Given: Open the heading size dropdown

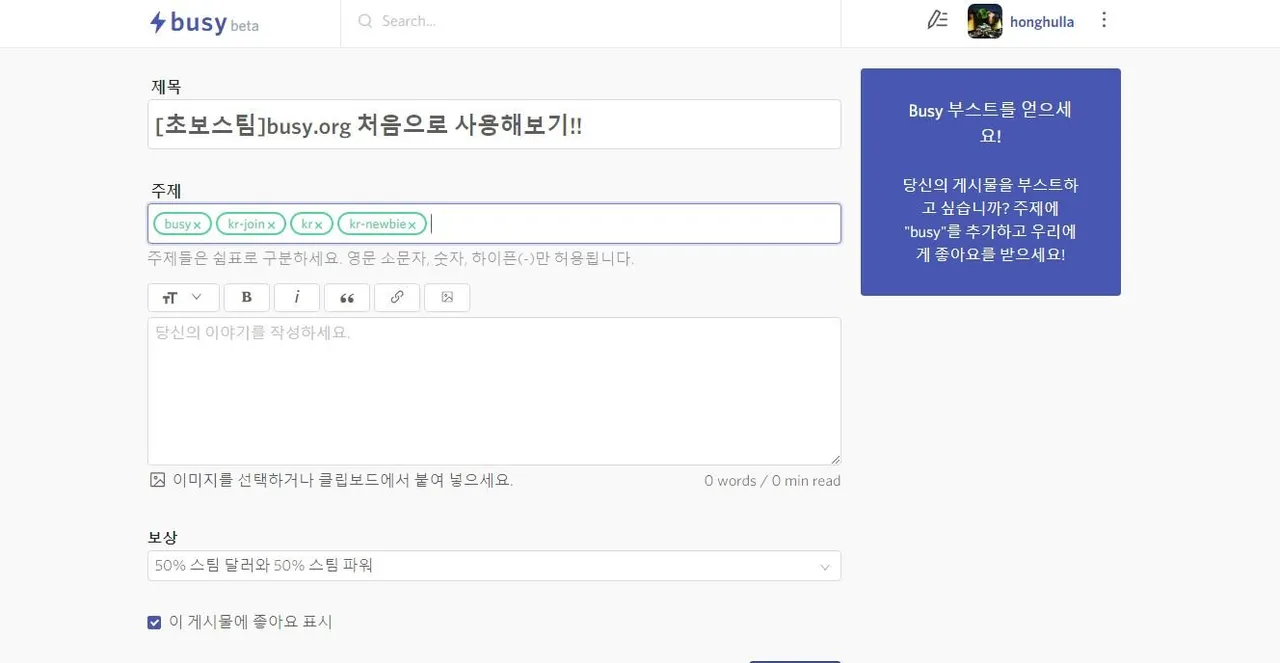Looking at the screenshot, I should [183, 298].
